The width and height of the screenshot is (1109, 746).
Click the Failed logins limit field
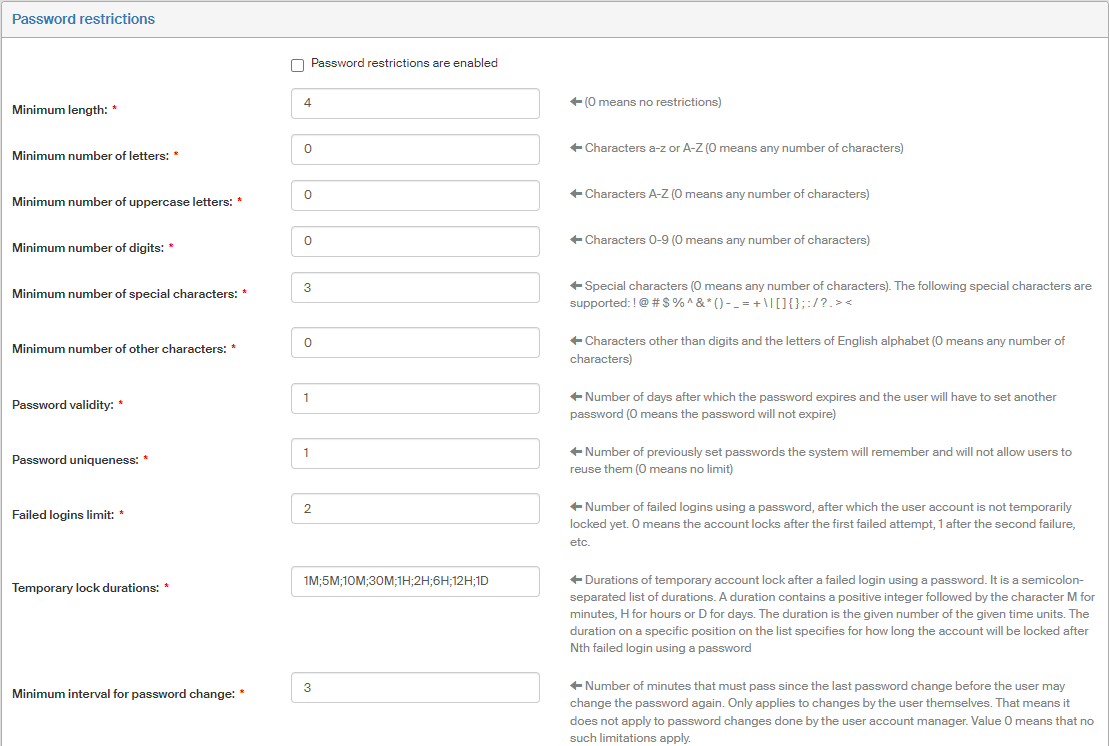(415, 508)
